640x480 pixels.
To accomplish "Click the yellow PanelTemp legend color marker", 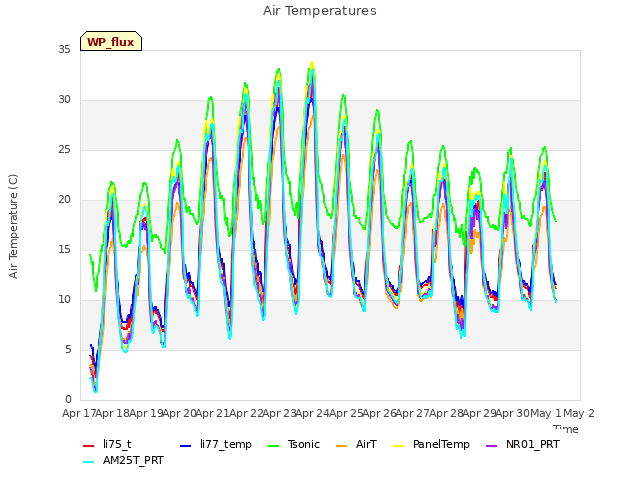I will (399, 446).
